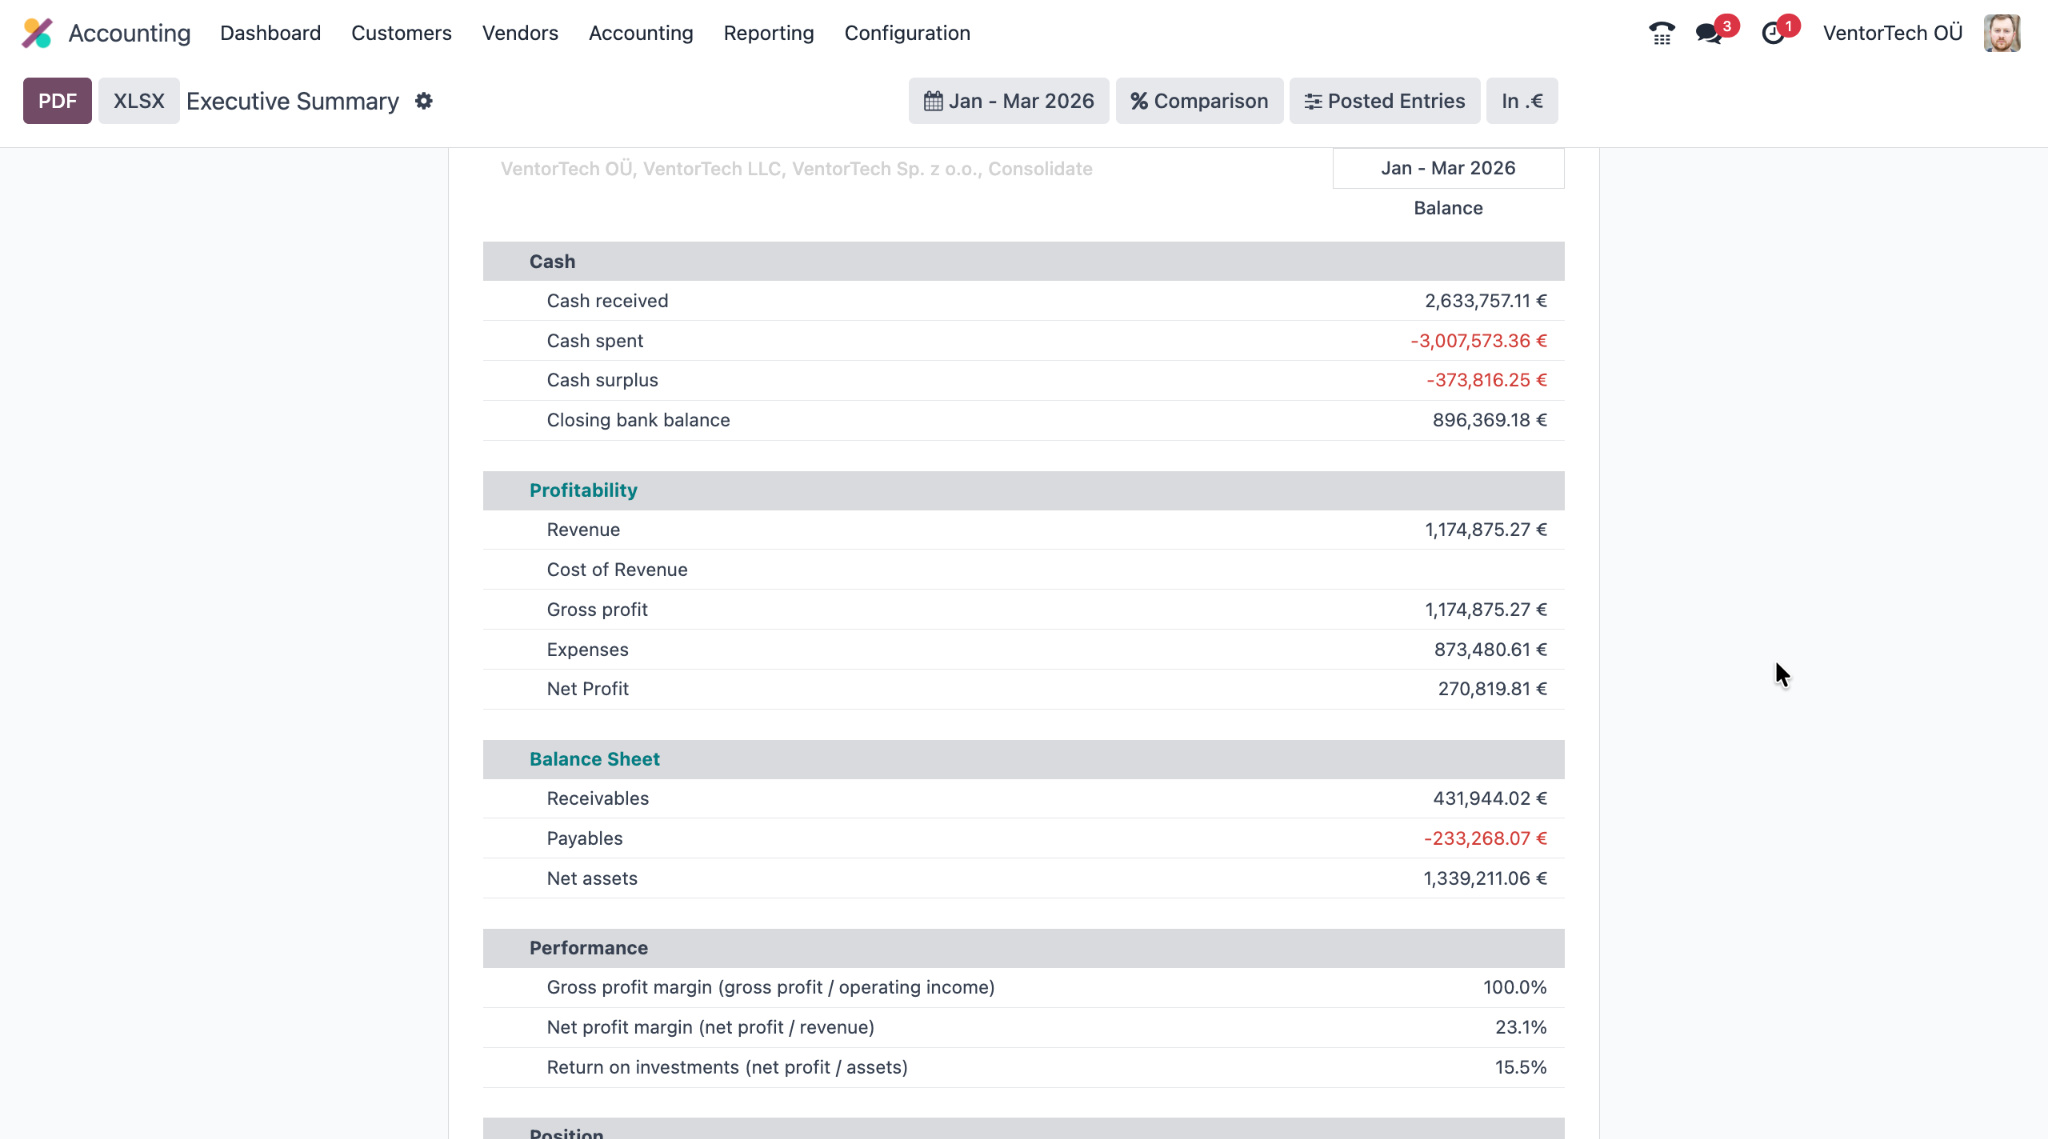
Task: Open the Balance Sheet section link
Action: pos(594,759)
